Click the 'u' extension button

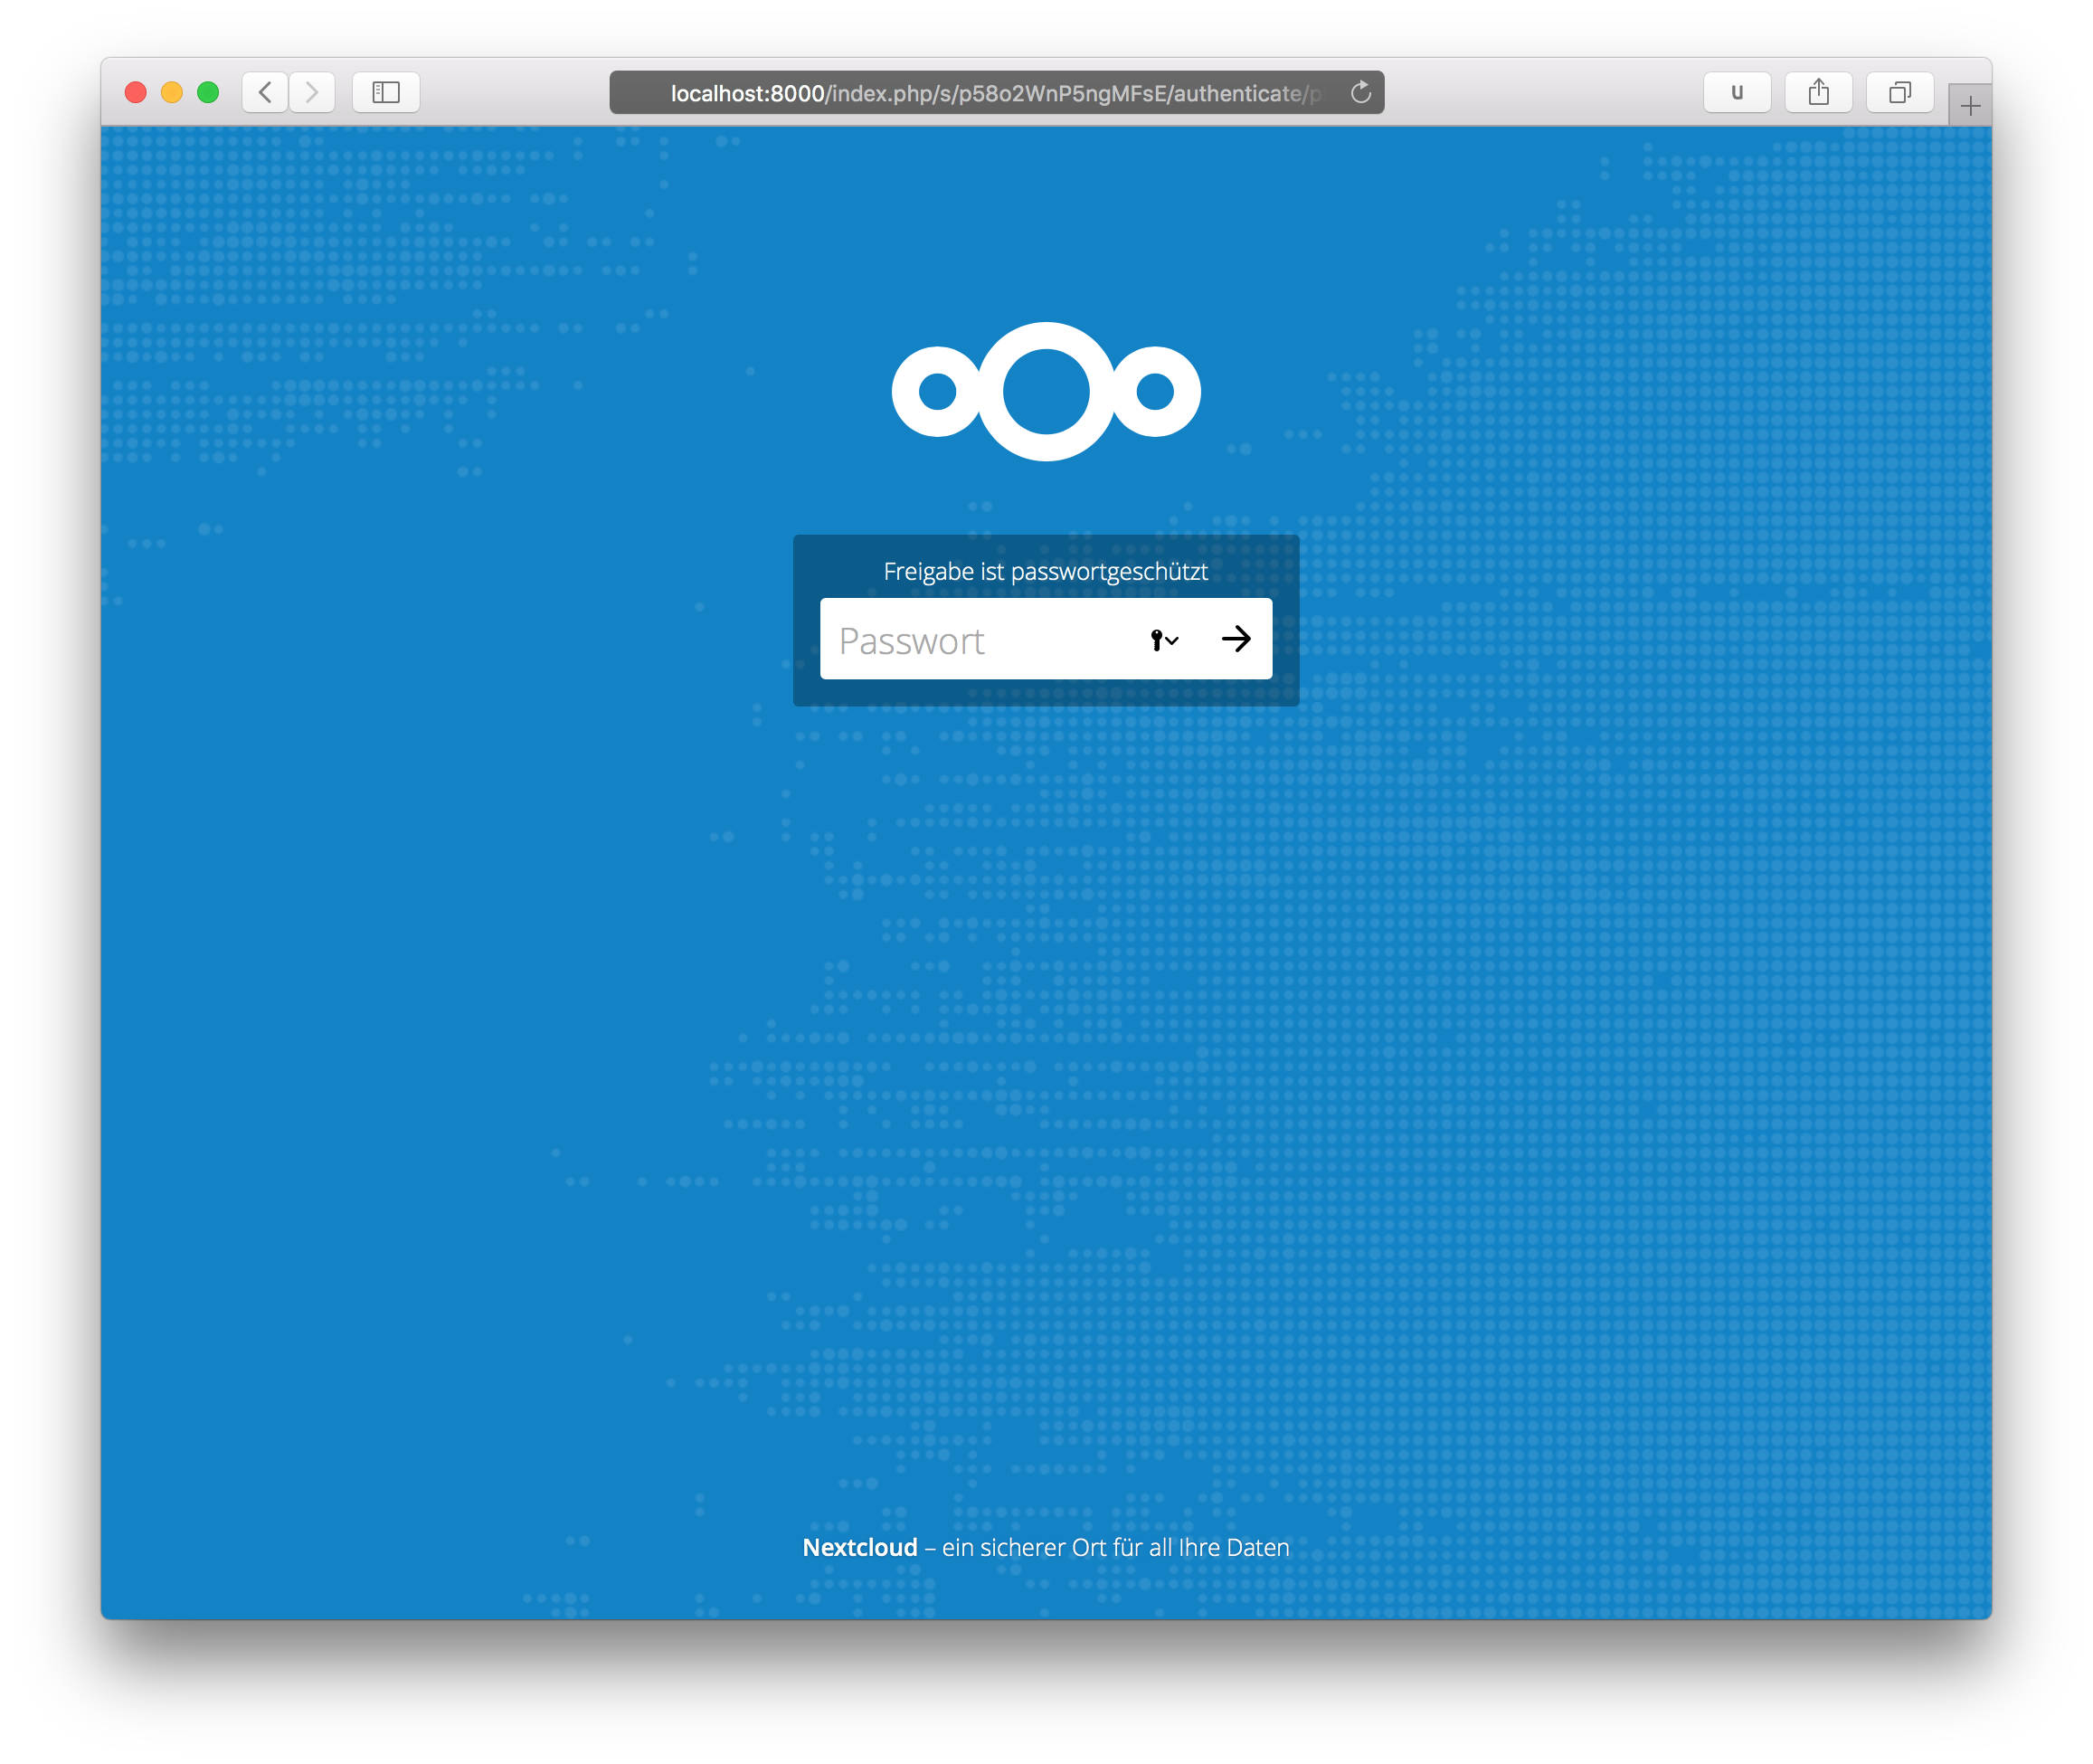click(x=1737, y=93)
